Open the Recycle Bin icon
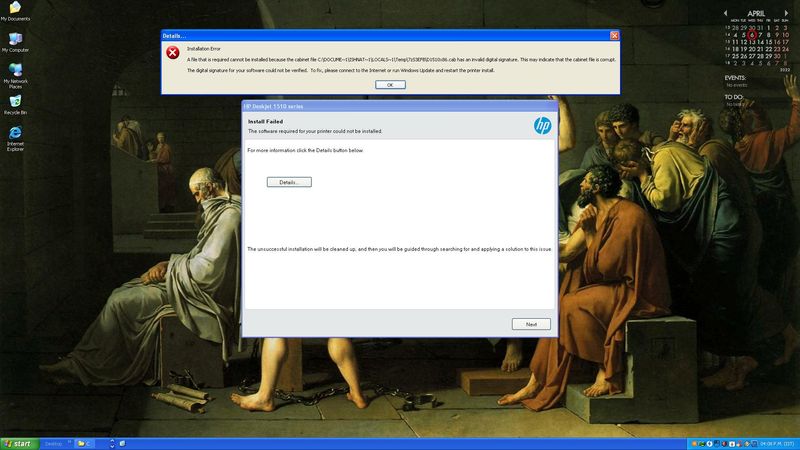Image resolution: width=800 pixels, height=450 pixels. (x=15, y=102)
